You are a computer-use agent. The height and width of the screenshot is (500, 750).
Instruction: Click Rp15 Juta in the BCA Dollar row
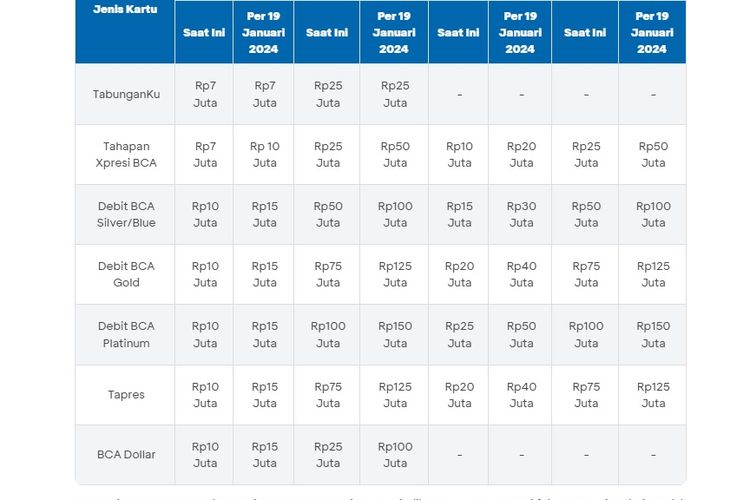(x=265, y=454)
